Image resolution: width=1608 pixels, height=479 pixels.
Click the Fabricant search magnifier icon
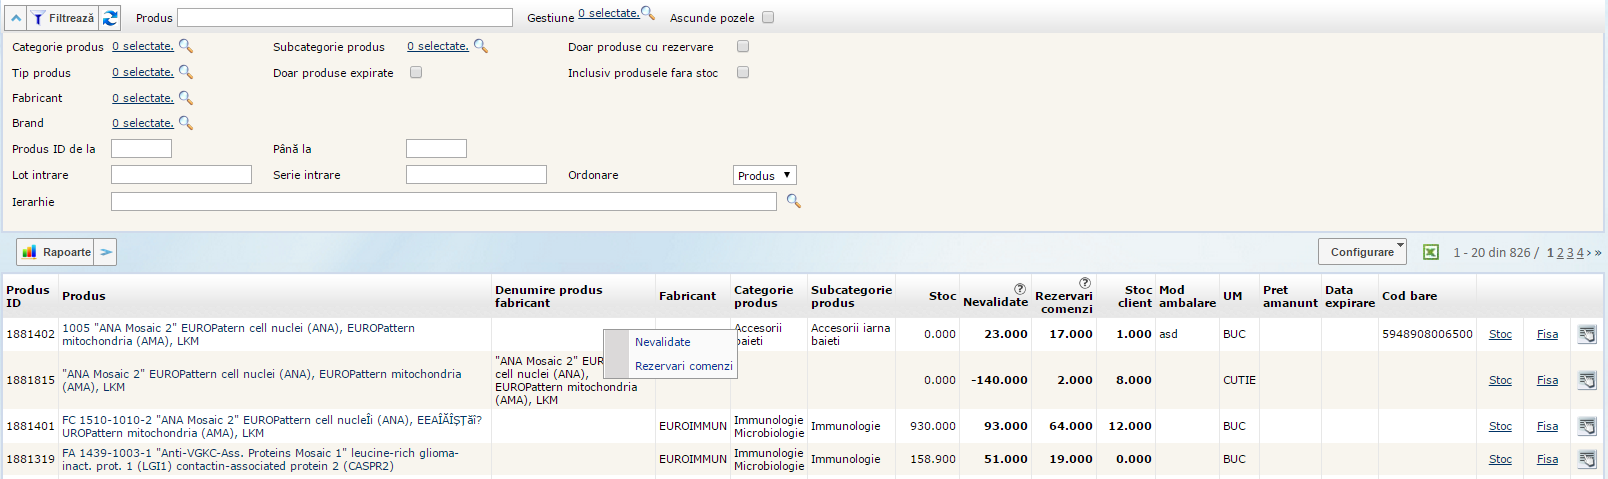(185, 98)
